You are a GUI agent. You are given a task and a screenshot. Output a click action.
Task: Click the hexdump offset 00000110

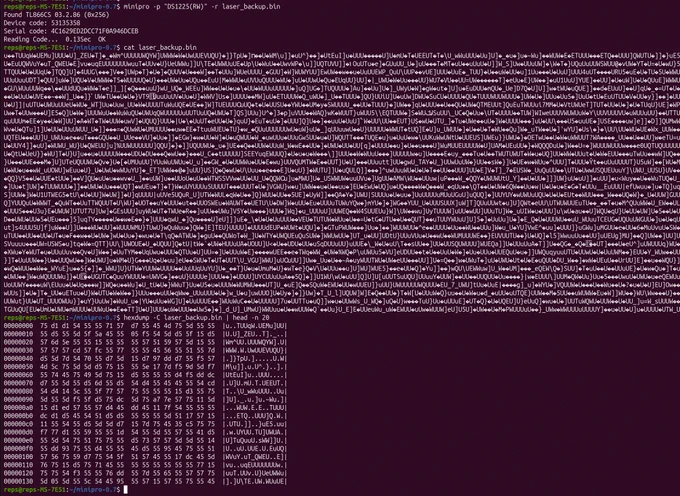click(x=18, y=465)
